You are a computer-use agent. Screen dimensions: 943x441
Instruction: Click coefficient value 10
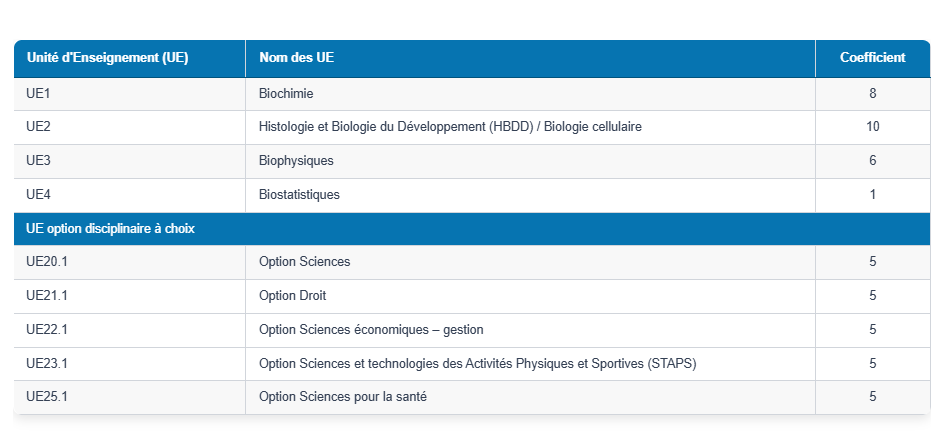(872, 127)
